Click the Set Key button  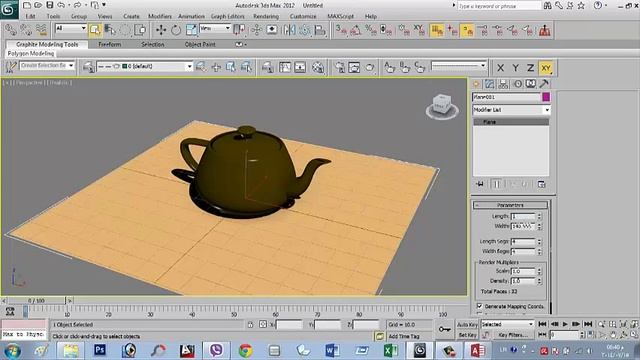[467, 335]
